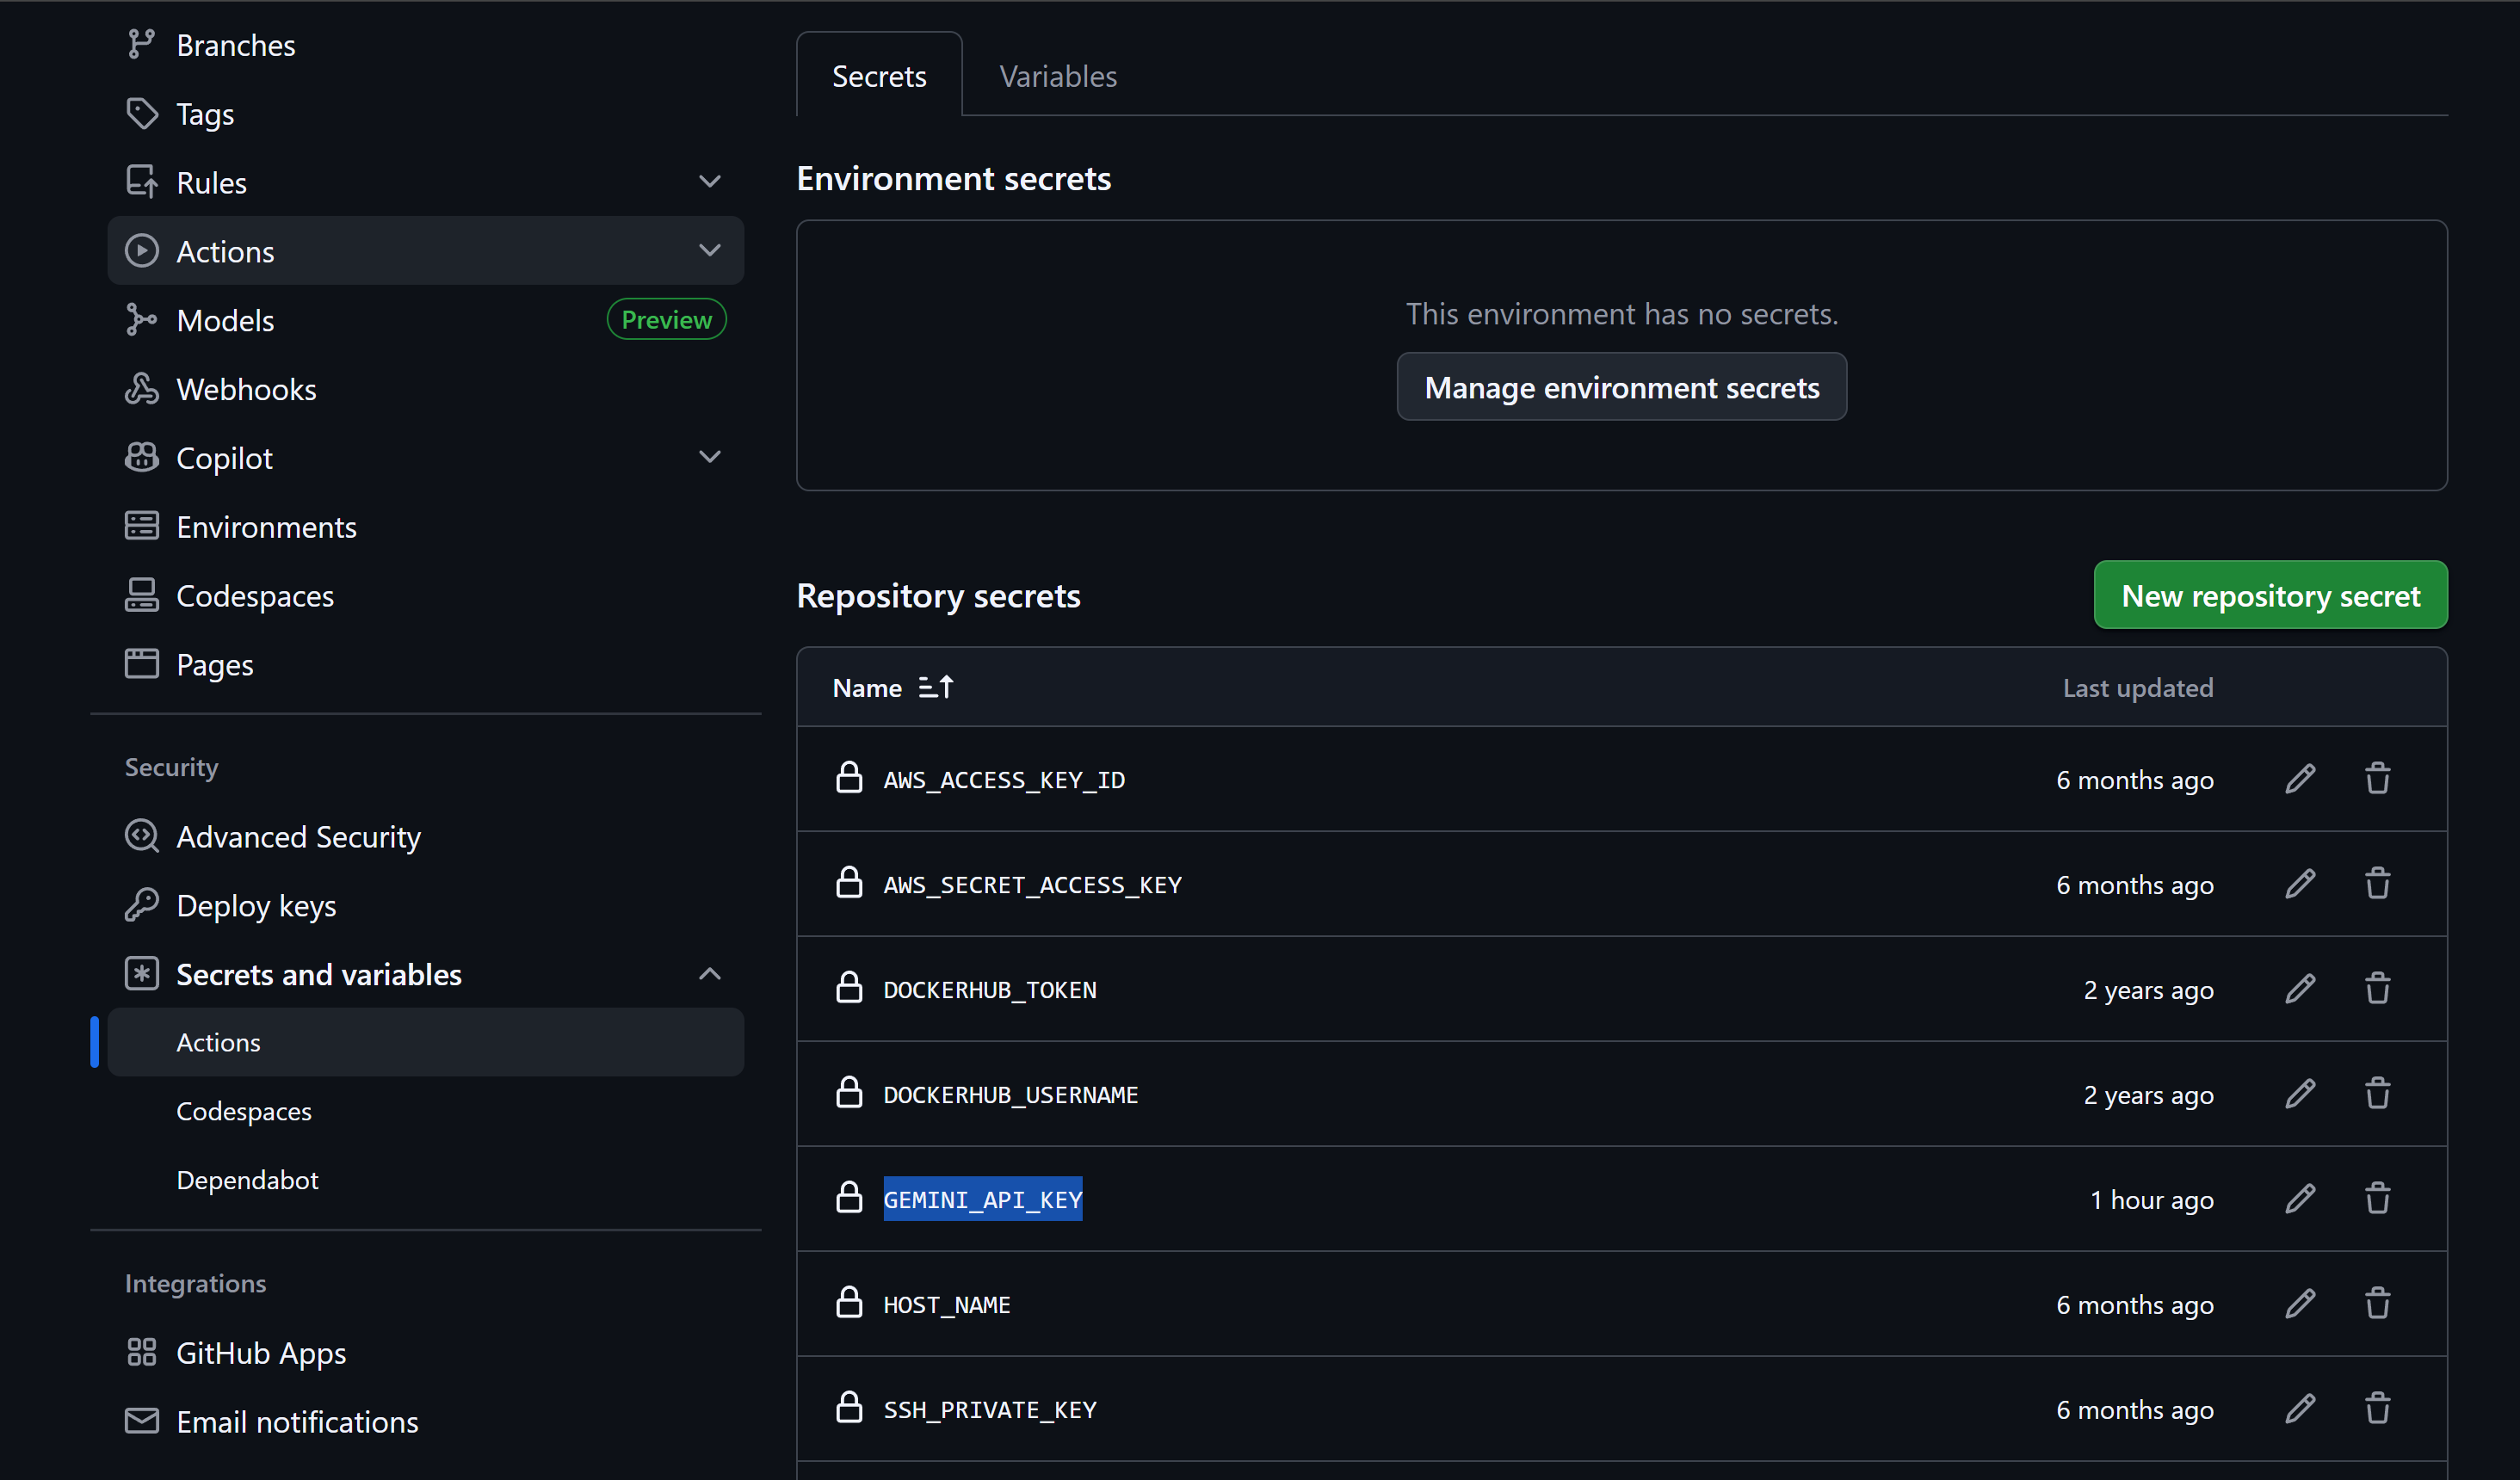
Task: Expand the Rules section chevron
Action: click(x=710, y=182)
